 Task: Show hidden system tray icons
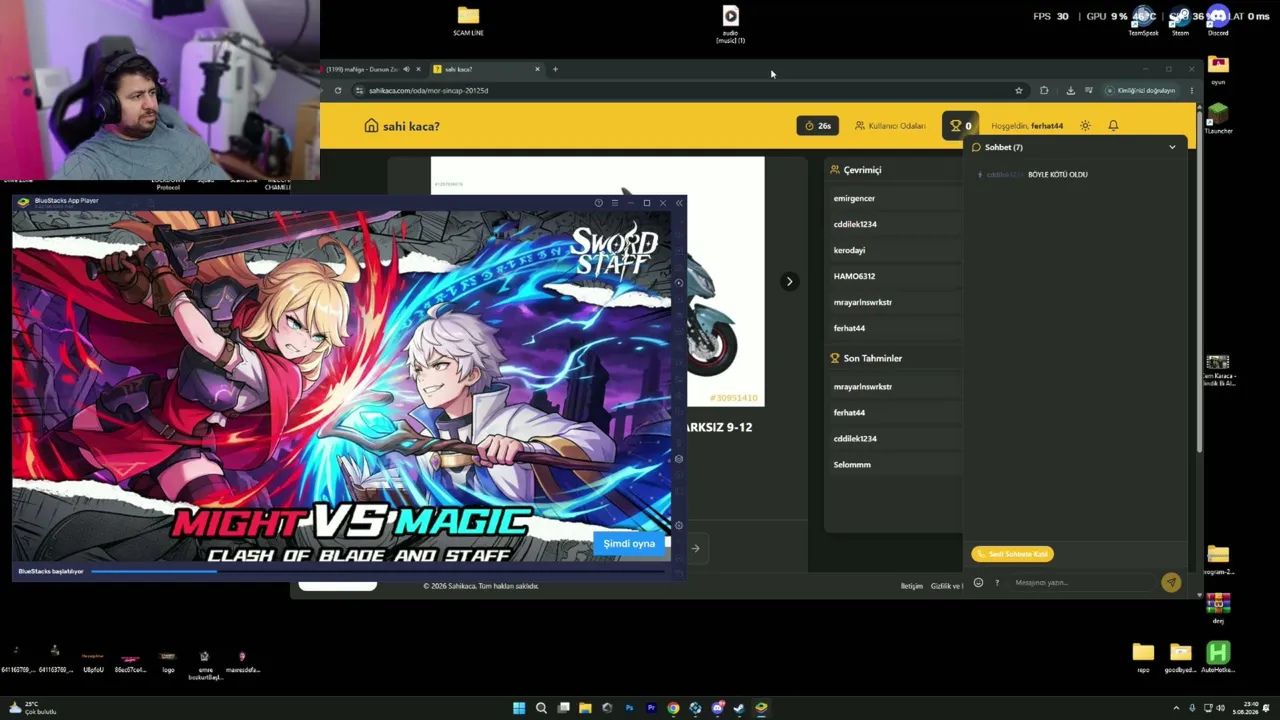(1176, 708)
